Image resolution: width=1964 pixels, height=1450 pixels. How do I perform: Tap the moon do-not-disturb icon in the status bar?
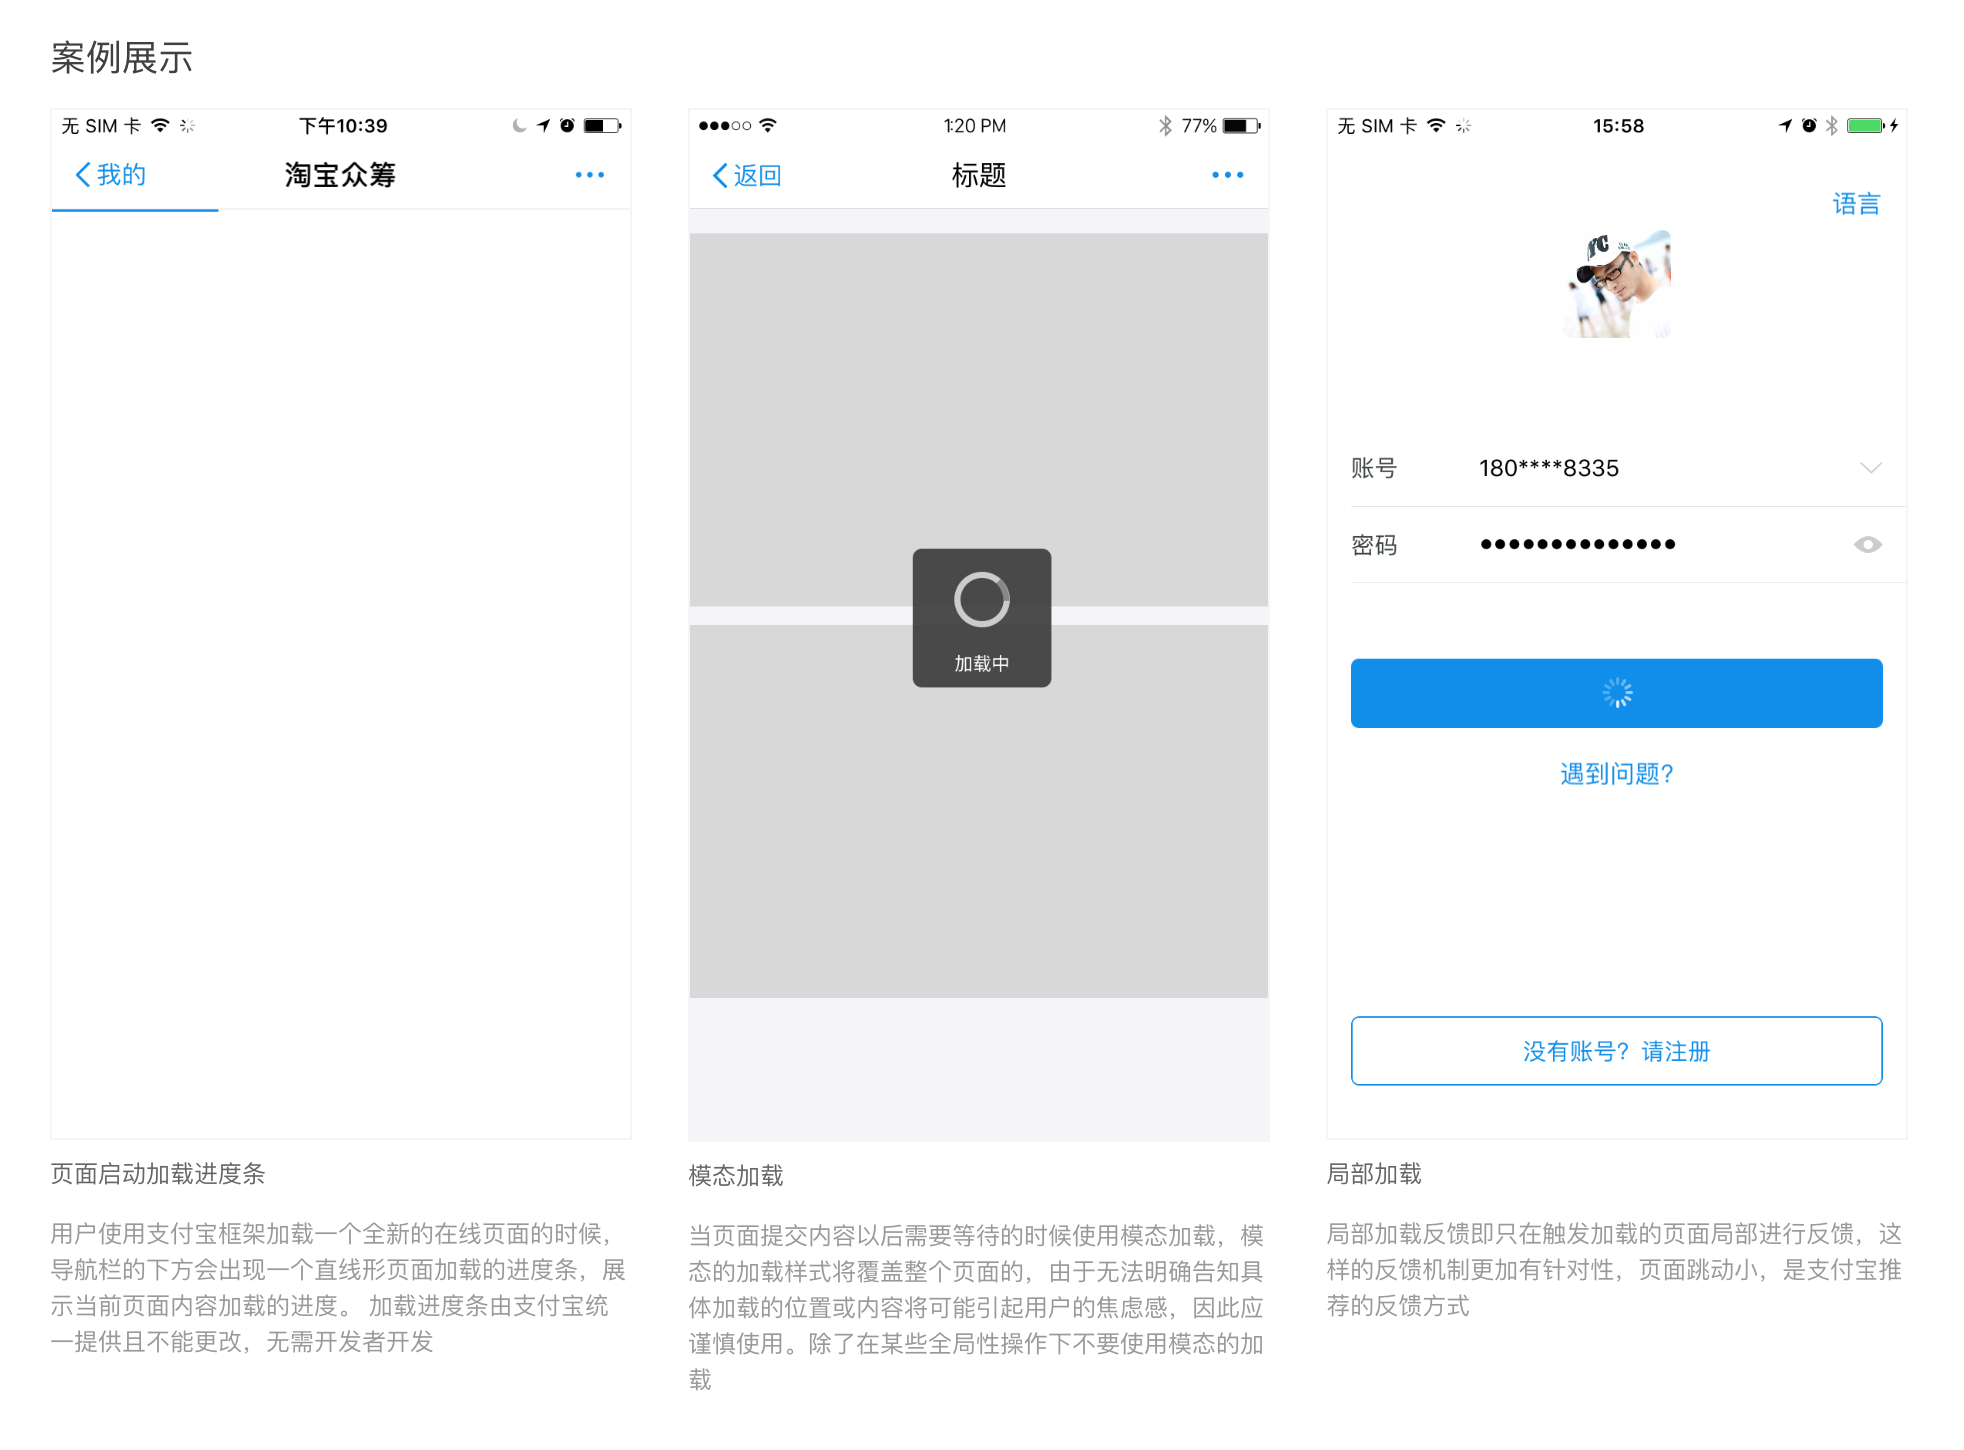pos(519,125)
